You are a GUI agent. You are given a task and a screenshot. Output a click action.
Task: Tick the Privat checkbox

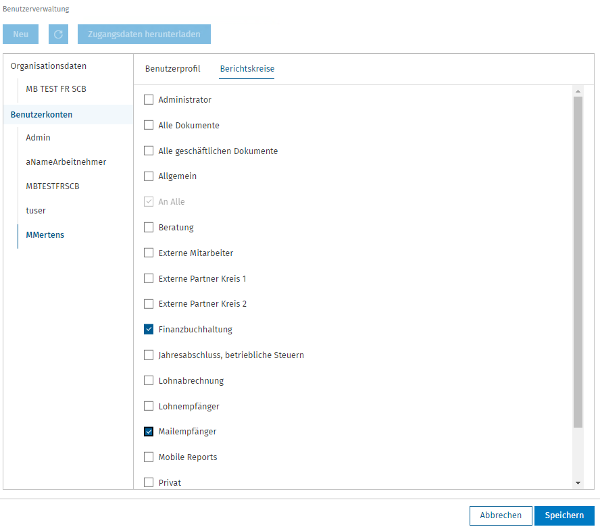148,482
